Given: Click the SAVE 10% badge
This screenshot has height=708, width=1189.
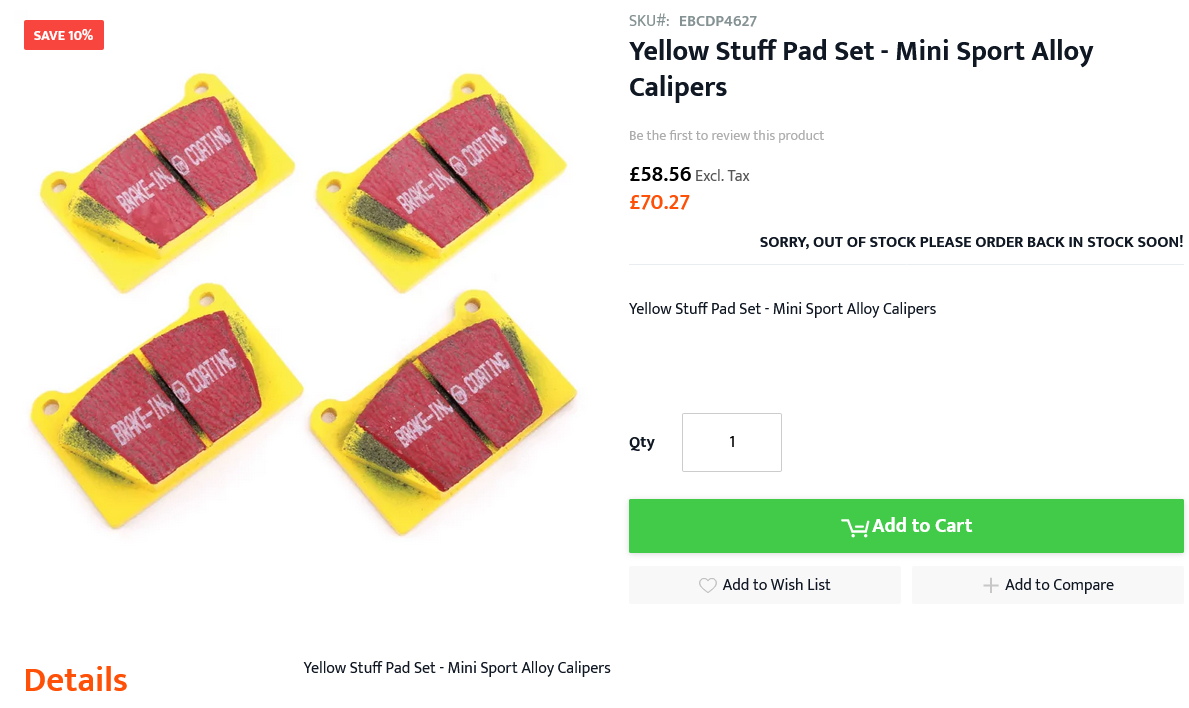Looking at the screenshot, I should point(64,35).
